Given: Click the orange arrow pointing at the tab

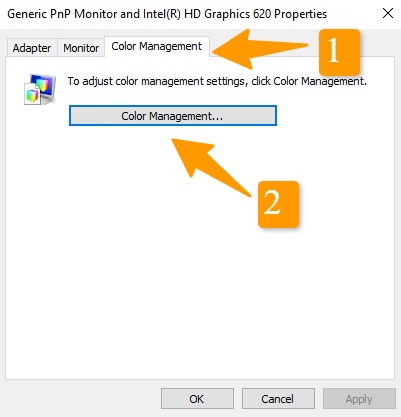Looking at the screenshot, I should click(261, 49).
